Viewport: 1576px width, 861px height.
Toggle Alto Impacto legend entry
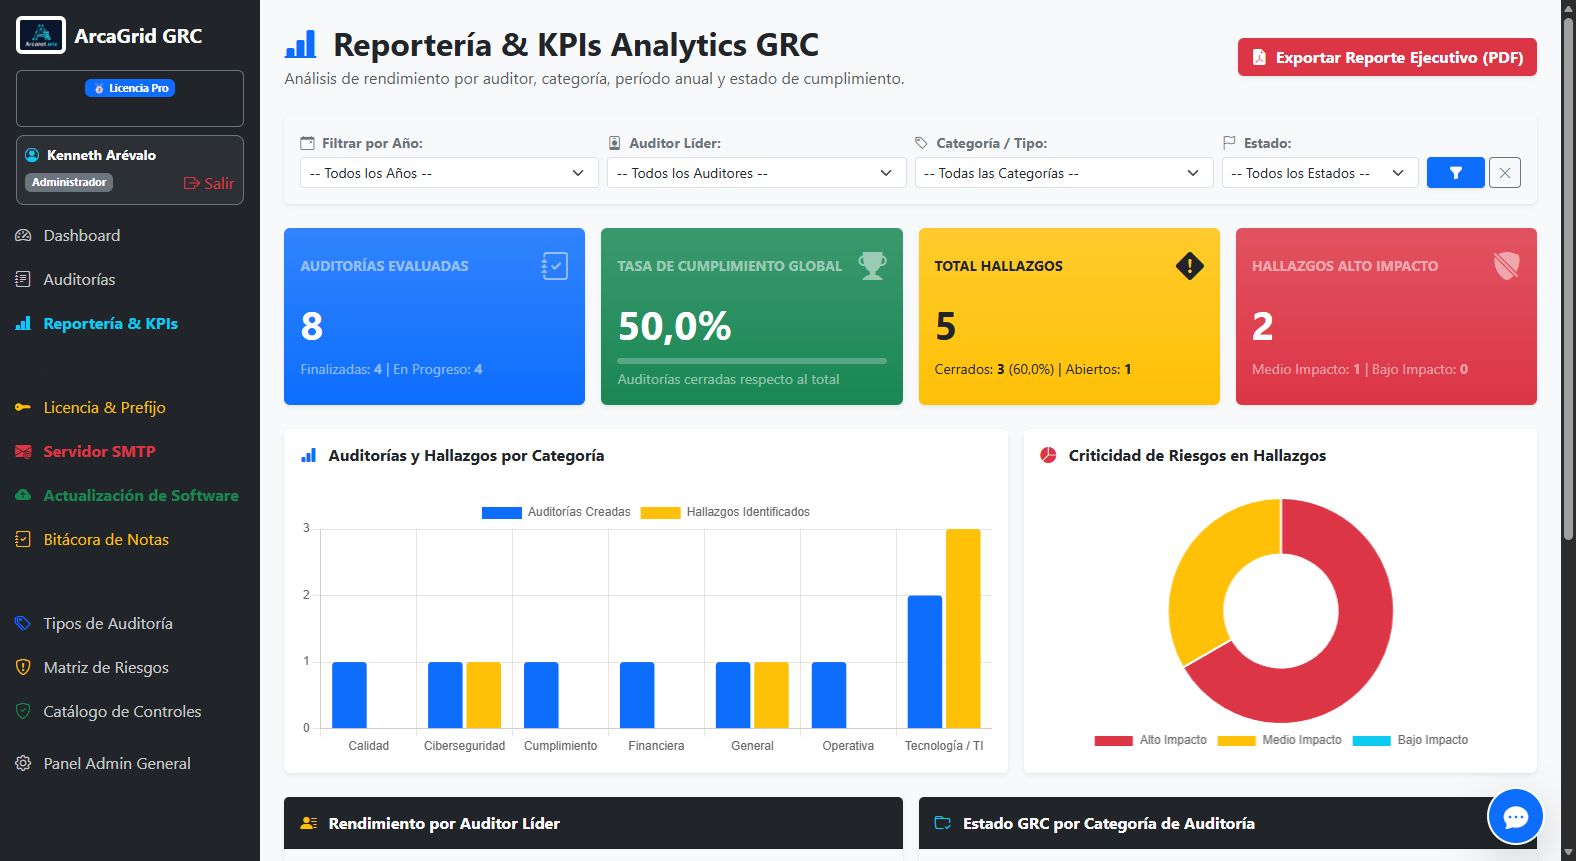(1151, 740)
